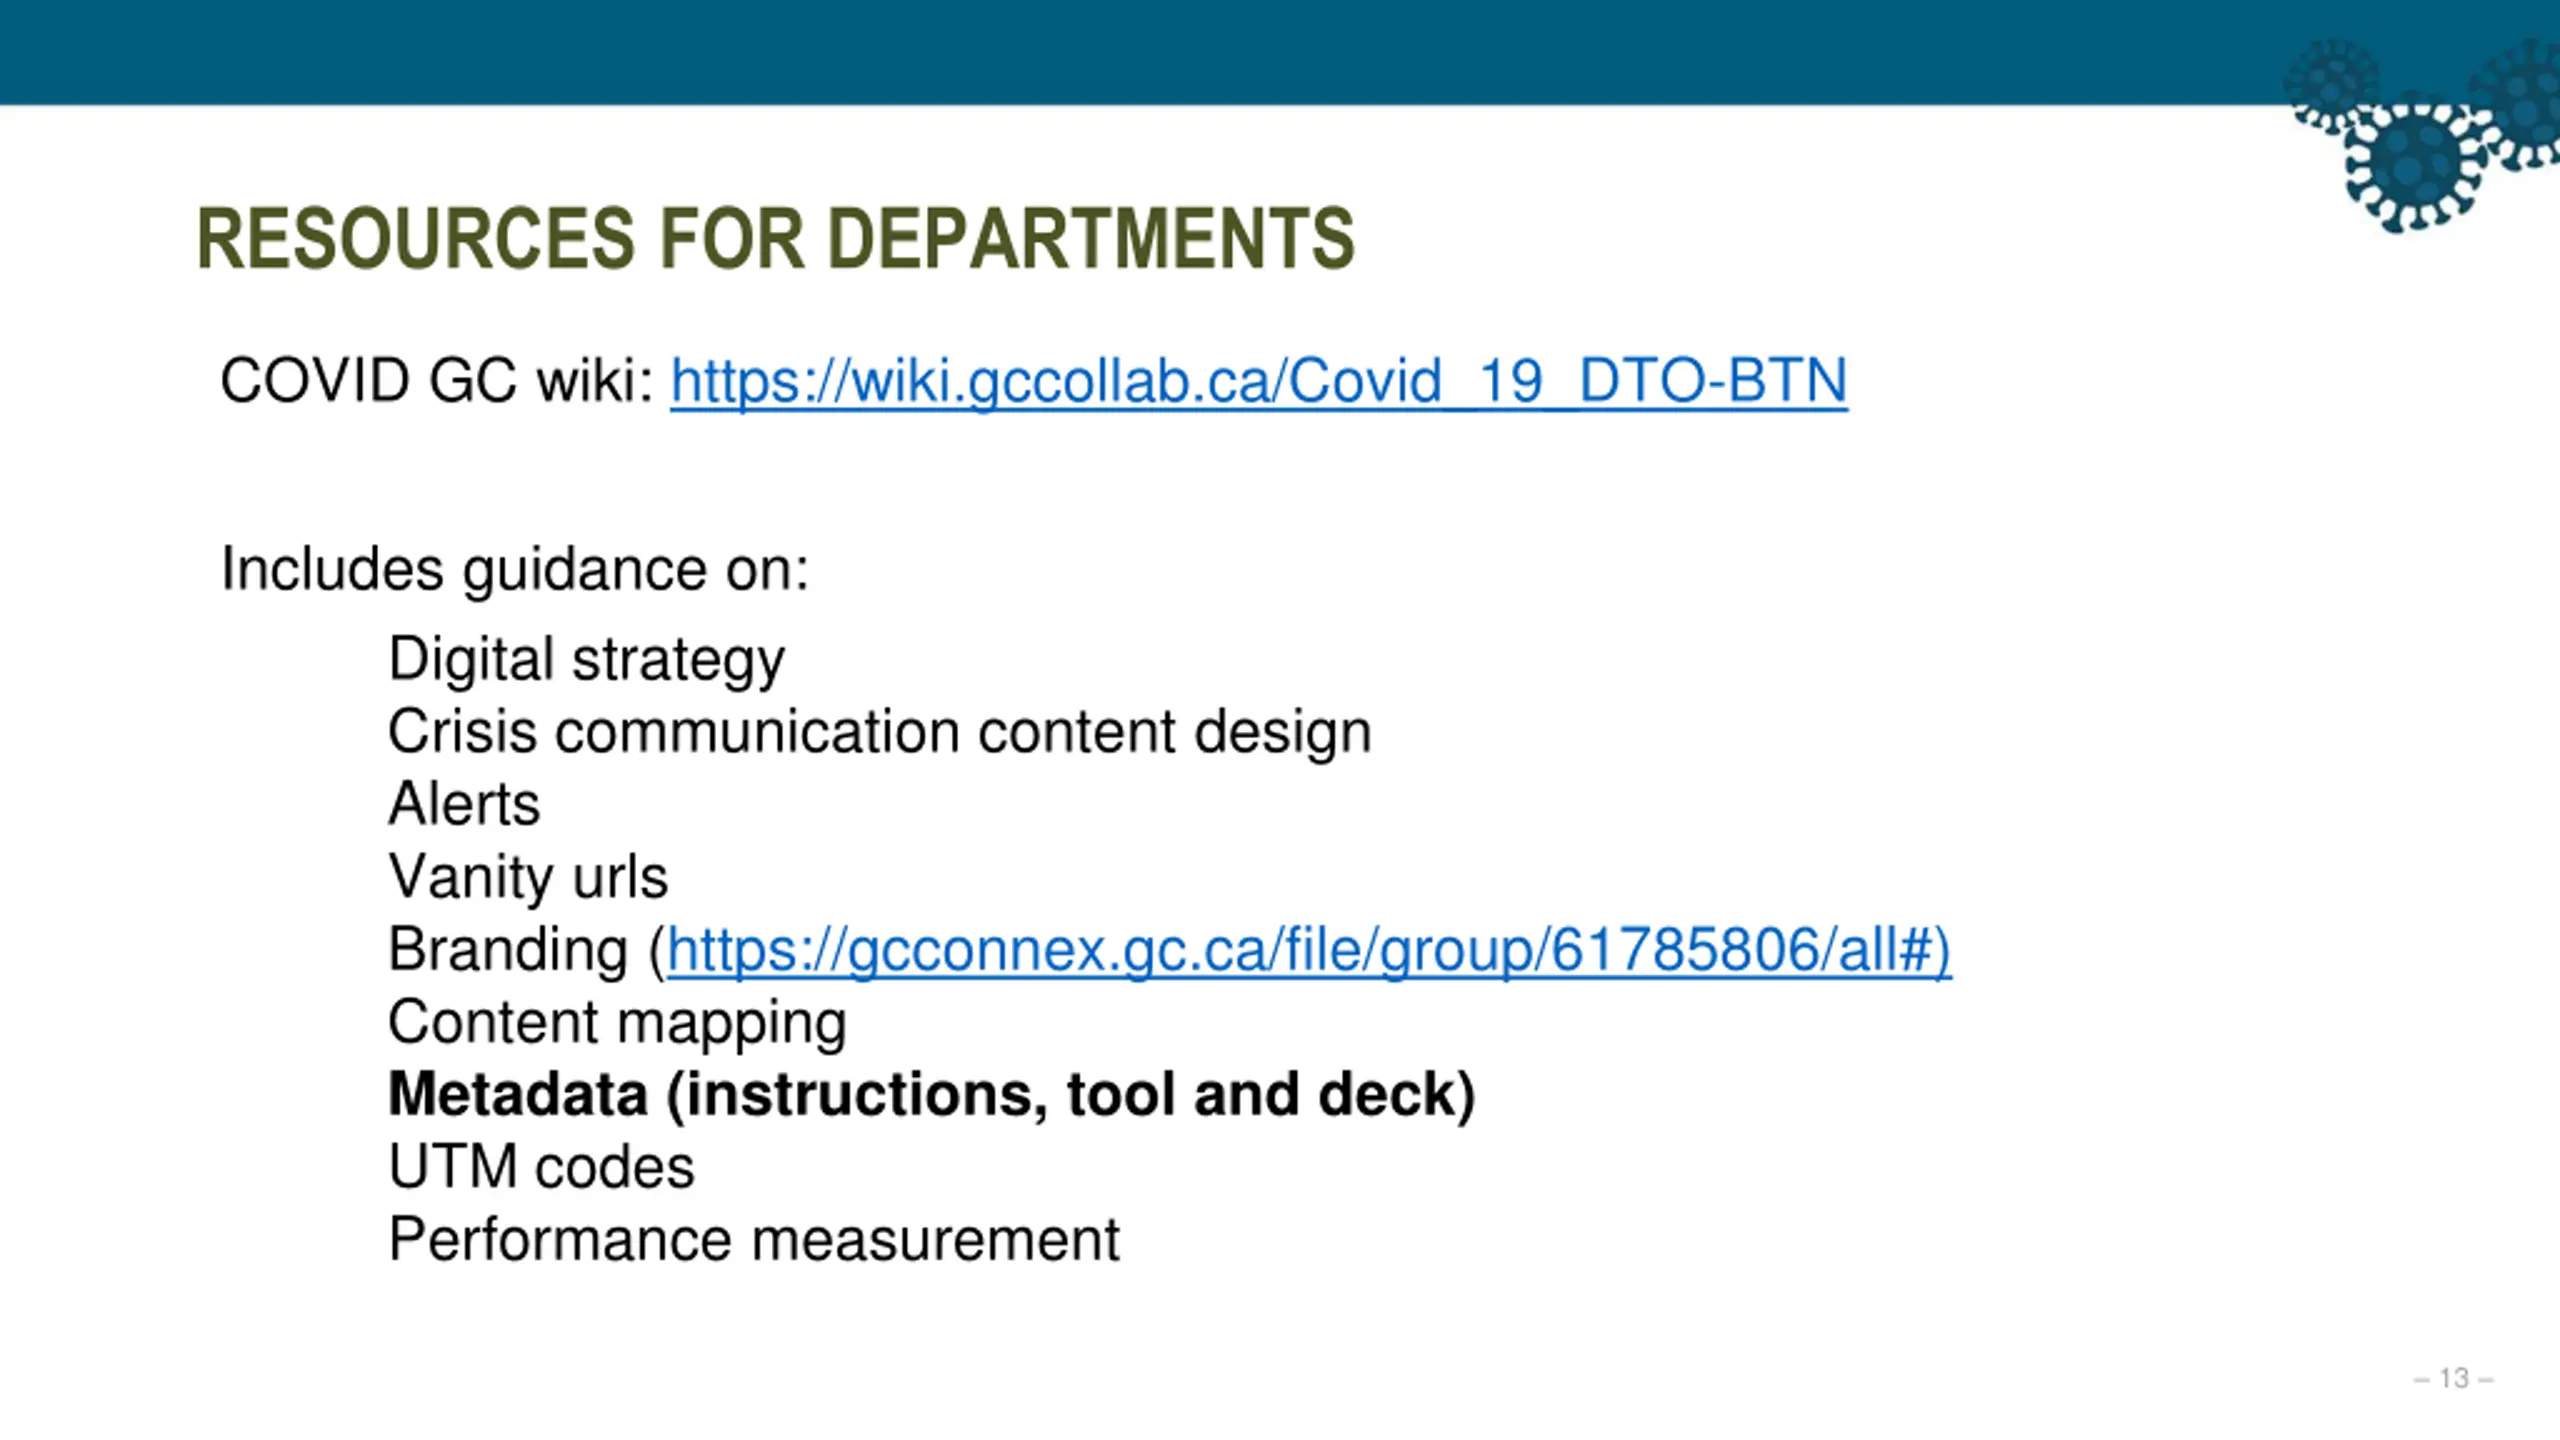Image resolution: width=2560 pixels, height=1440 pixels.
Task: Click the 'UTM codes' list item
Action: (541, 1167)
